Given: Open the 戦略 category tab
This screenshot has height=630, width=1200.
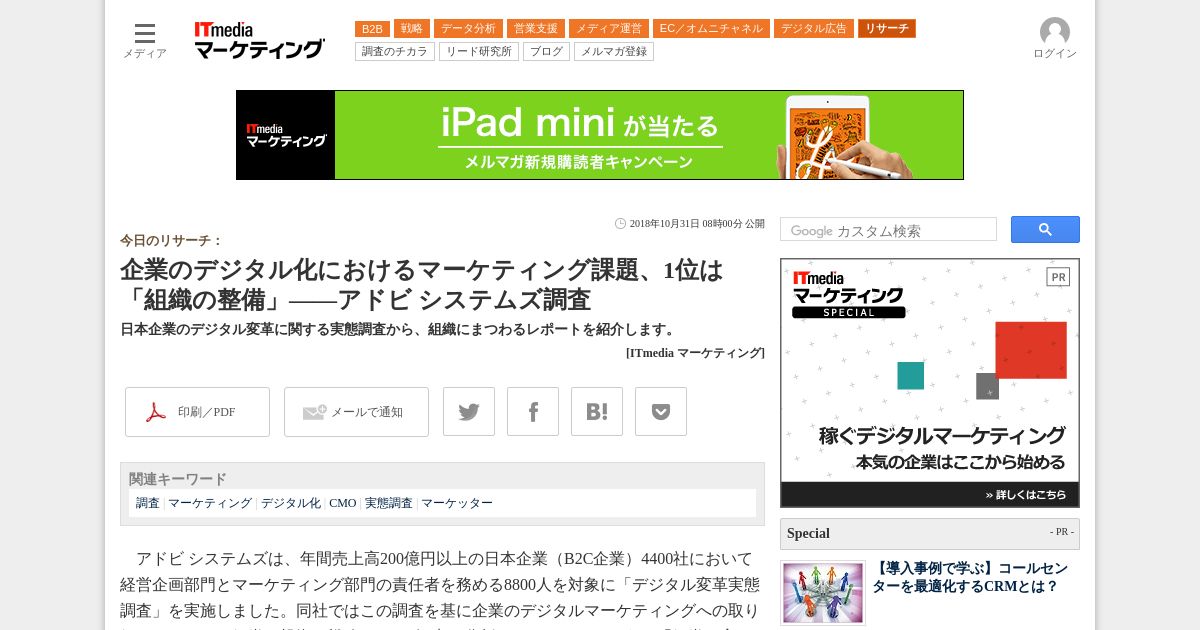Looking at the screenshot, I should click(x=412, y=29).
